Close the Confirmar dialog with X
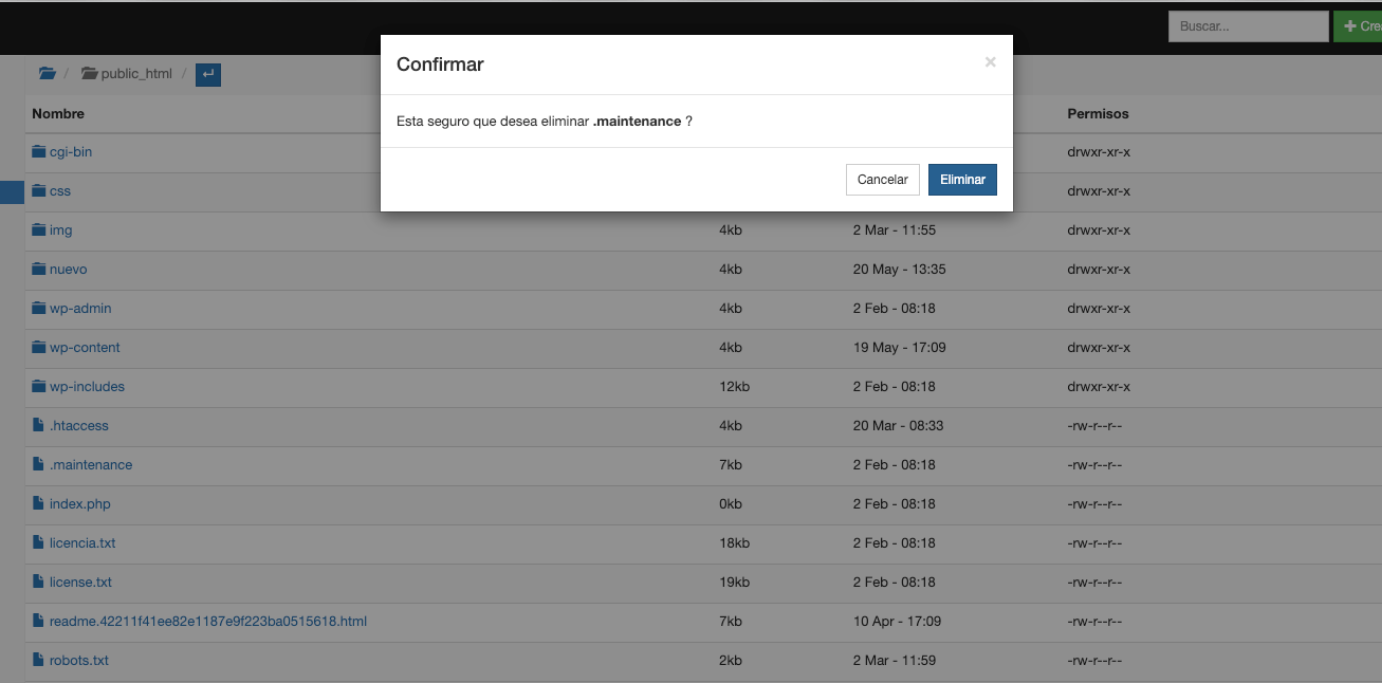1382x683 pixels. point(990,63)
